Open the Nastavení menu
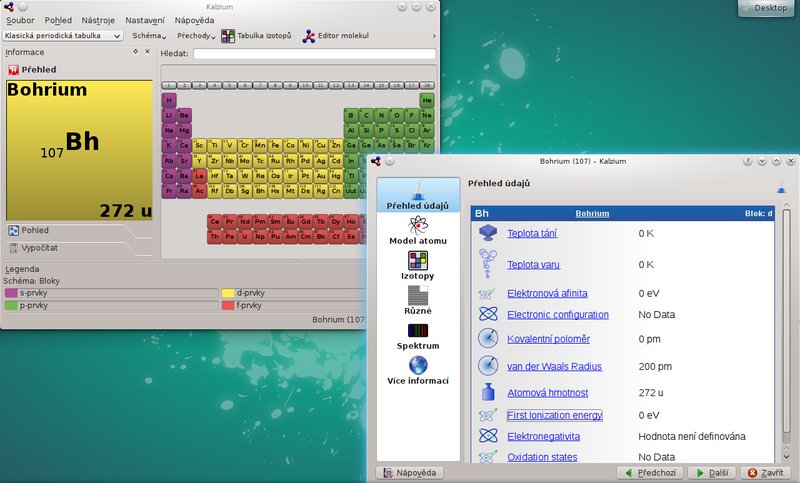 (145, 20)
